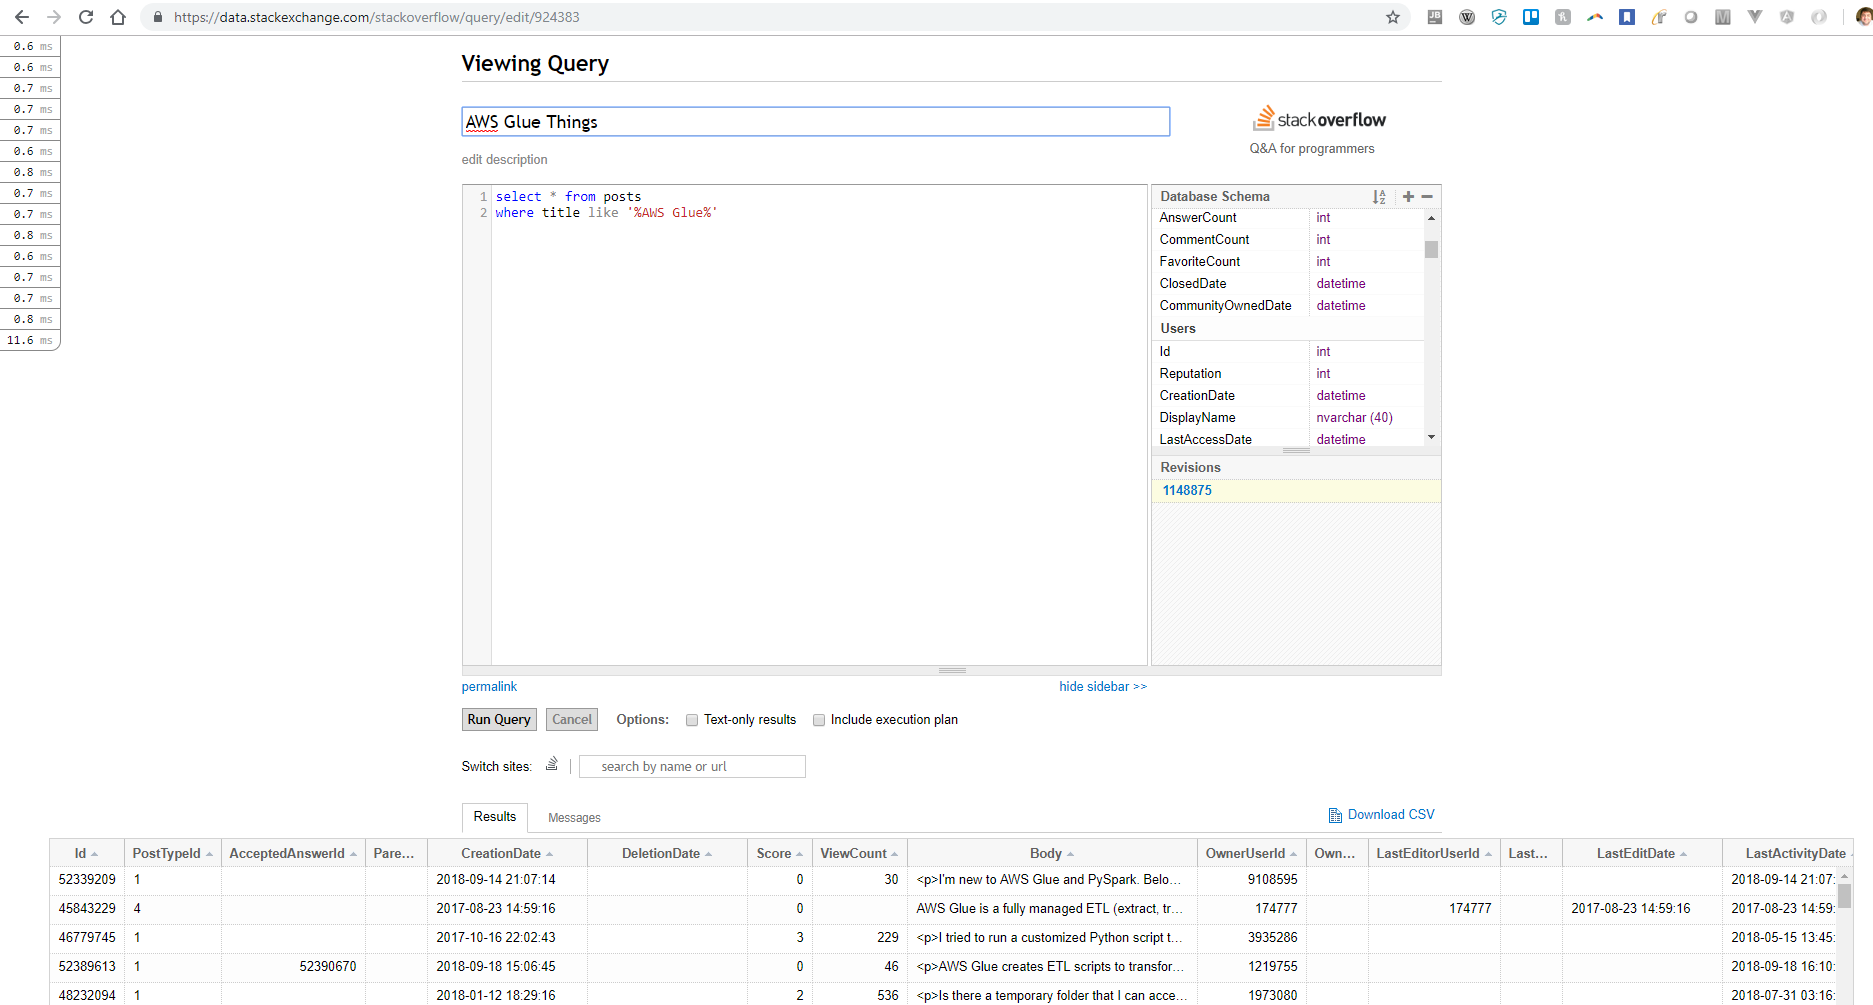
Task: Sort results by DeletionDate column
Action: [x=667, y=853]
